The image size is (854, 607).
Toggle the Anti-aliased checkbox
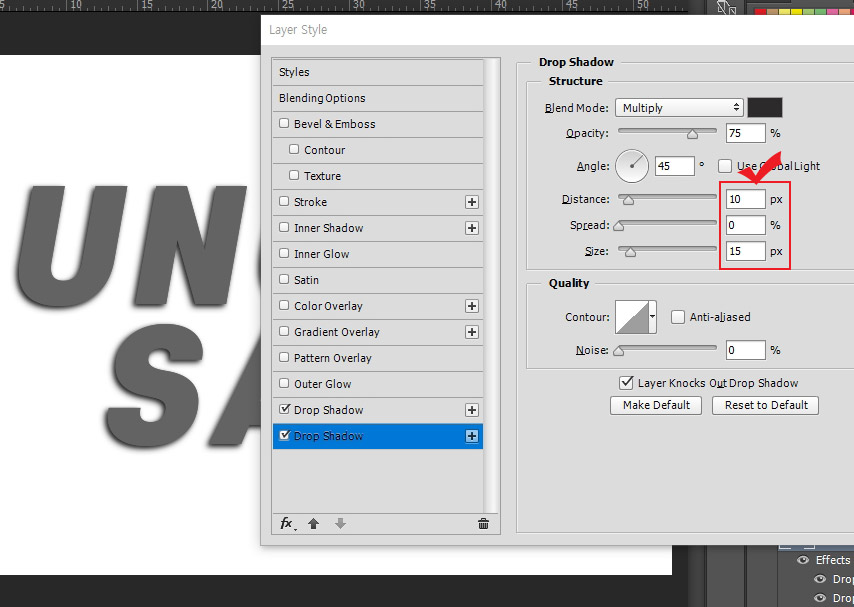678,317
